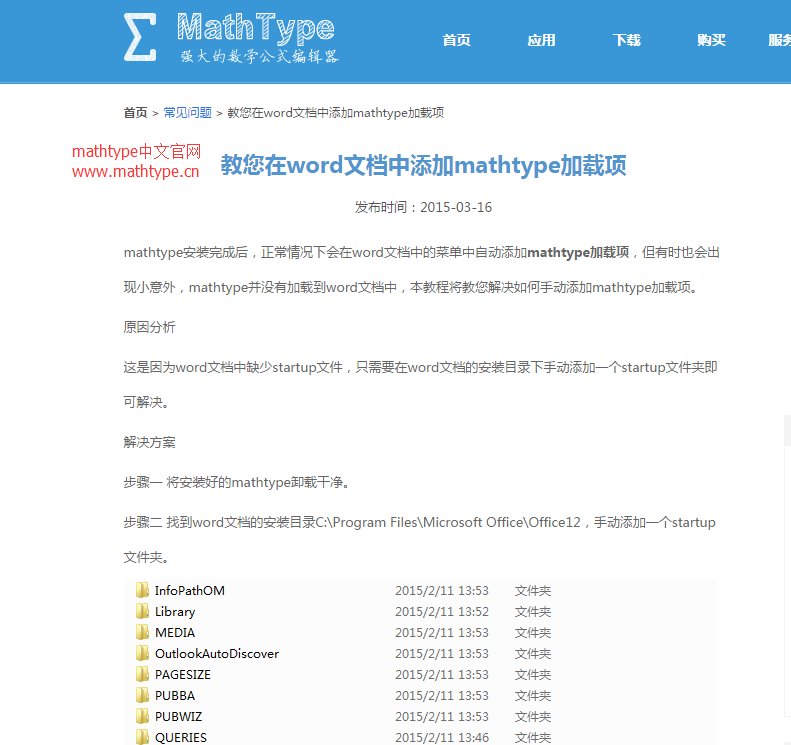Open the 应用 navigation menu item
Viewport: 791px width, 745px height.
tap(541, 40)
